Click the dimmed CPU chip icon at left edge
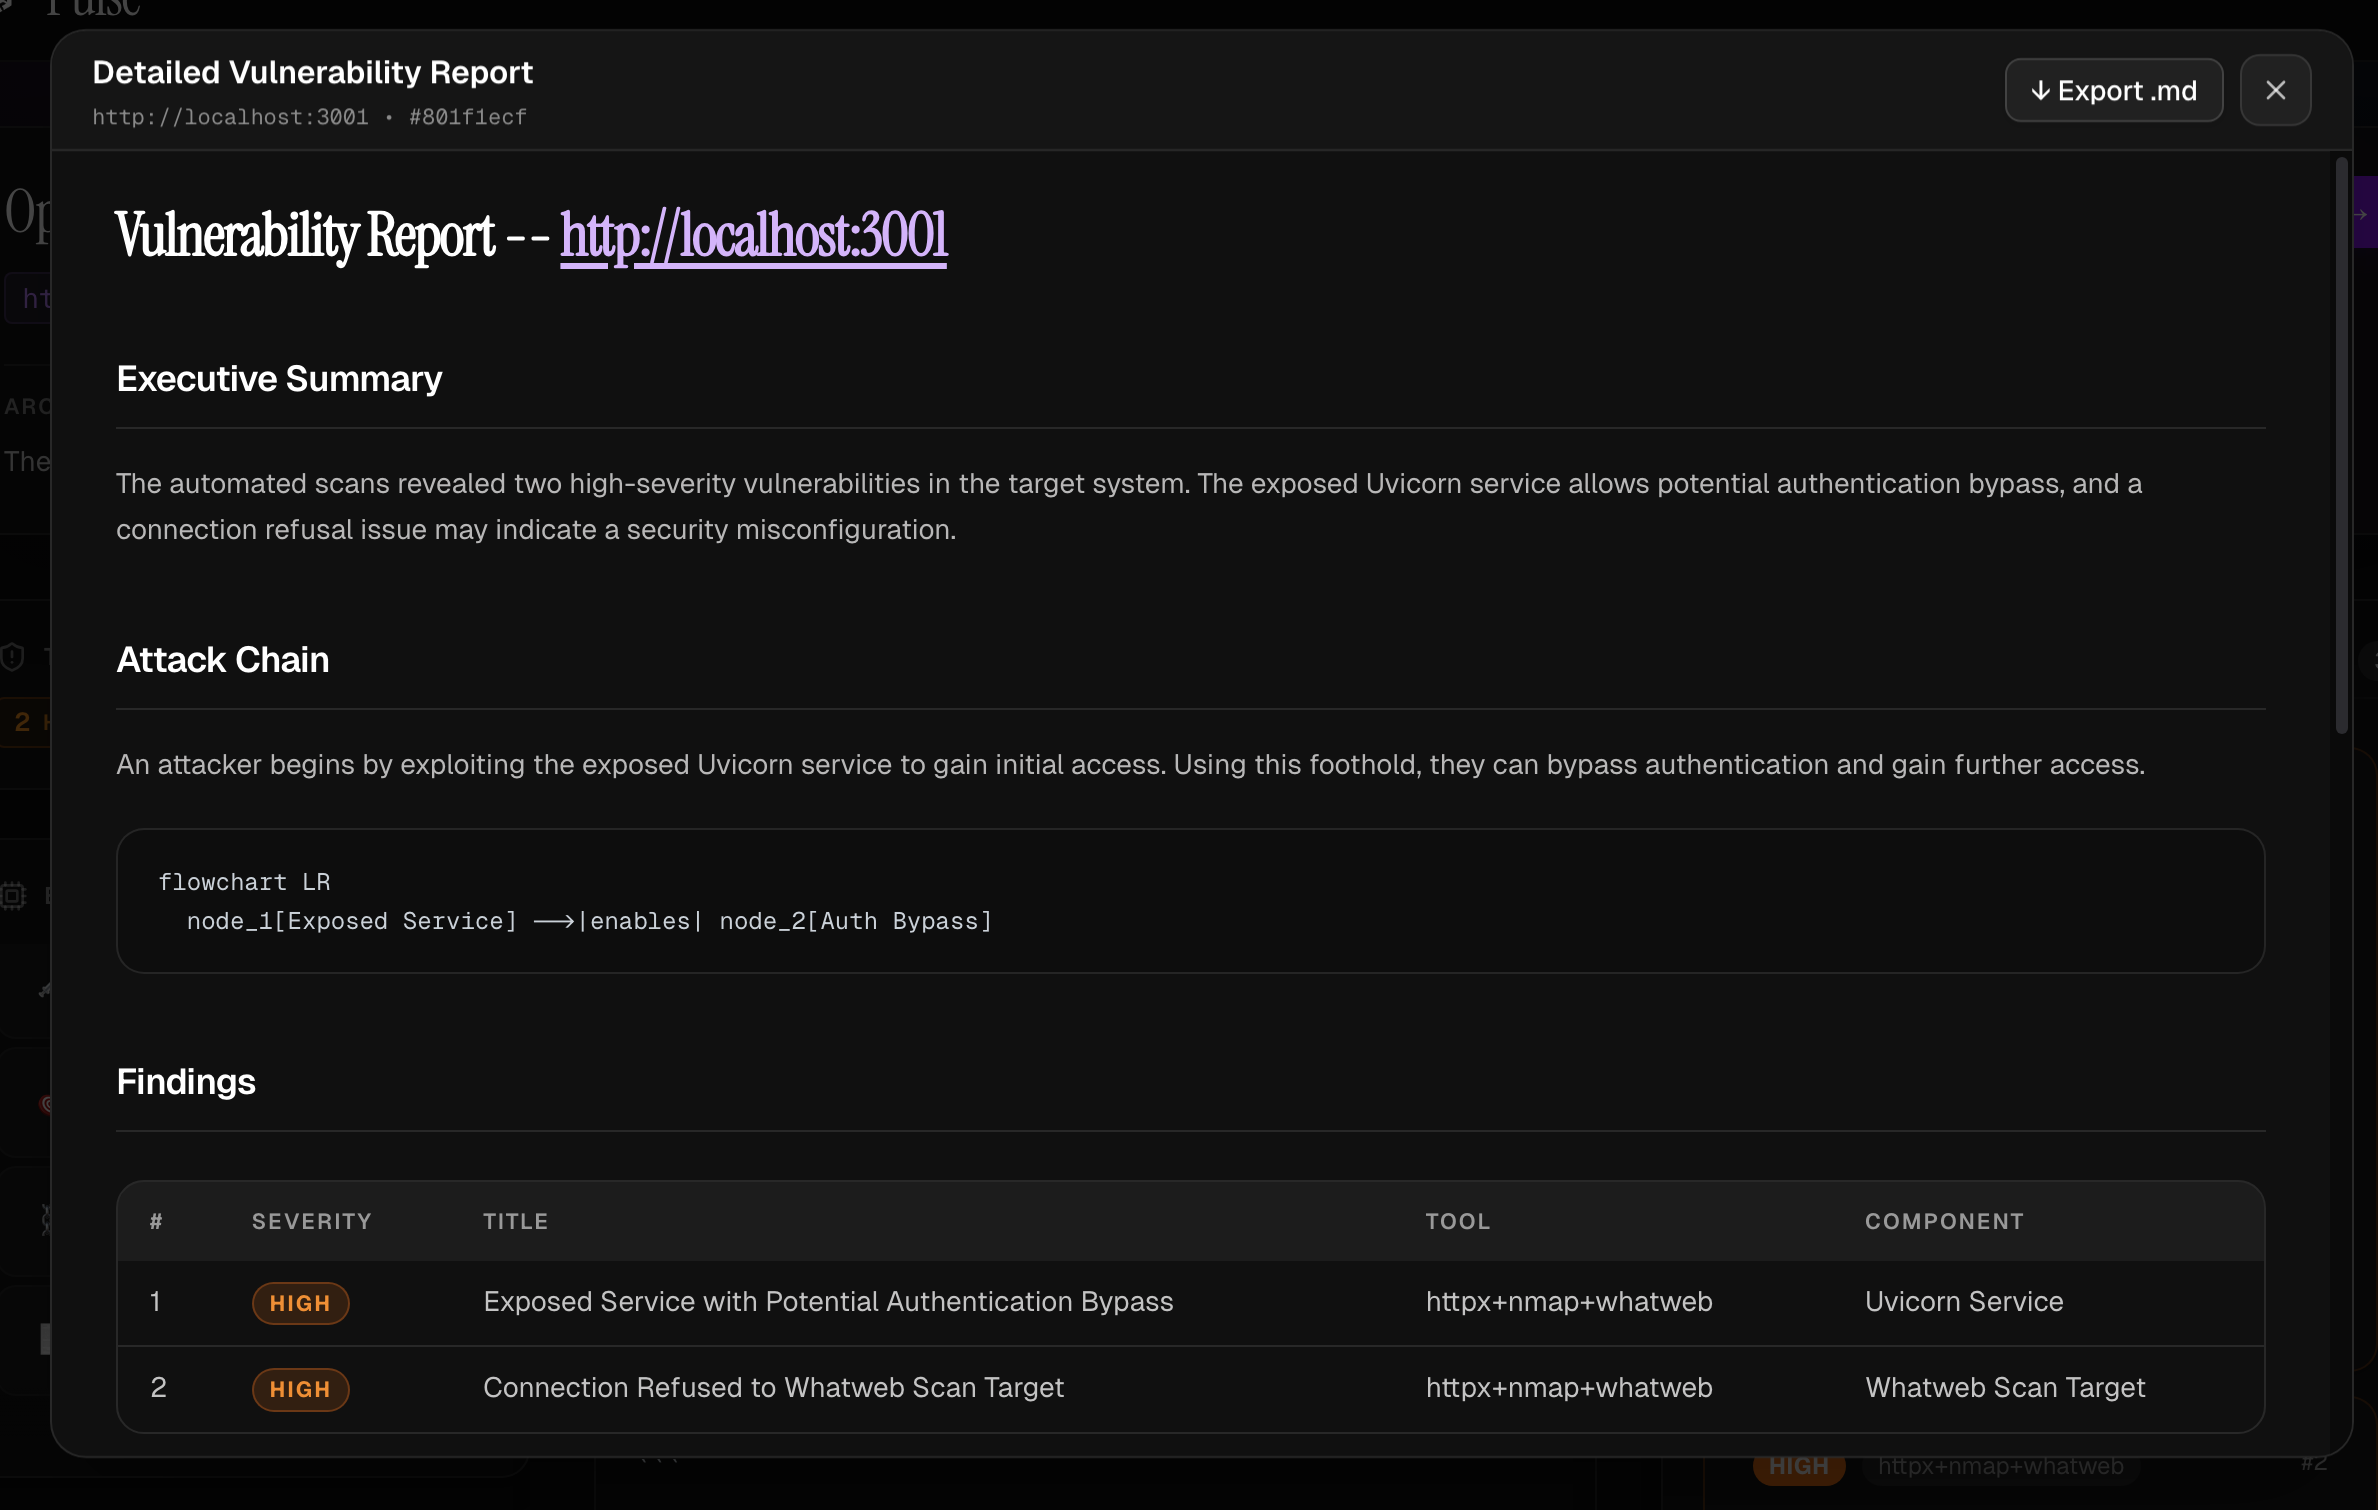The height and width of the screenshot is (1510, 2378). 13,895
